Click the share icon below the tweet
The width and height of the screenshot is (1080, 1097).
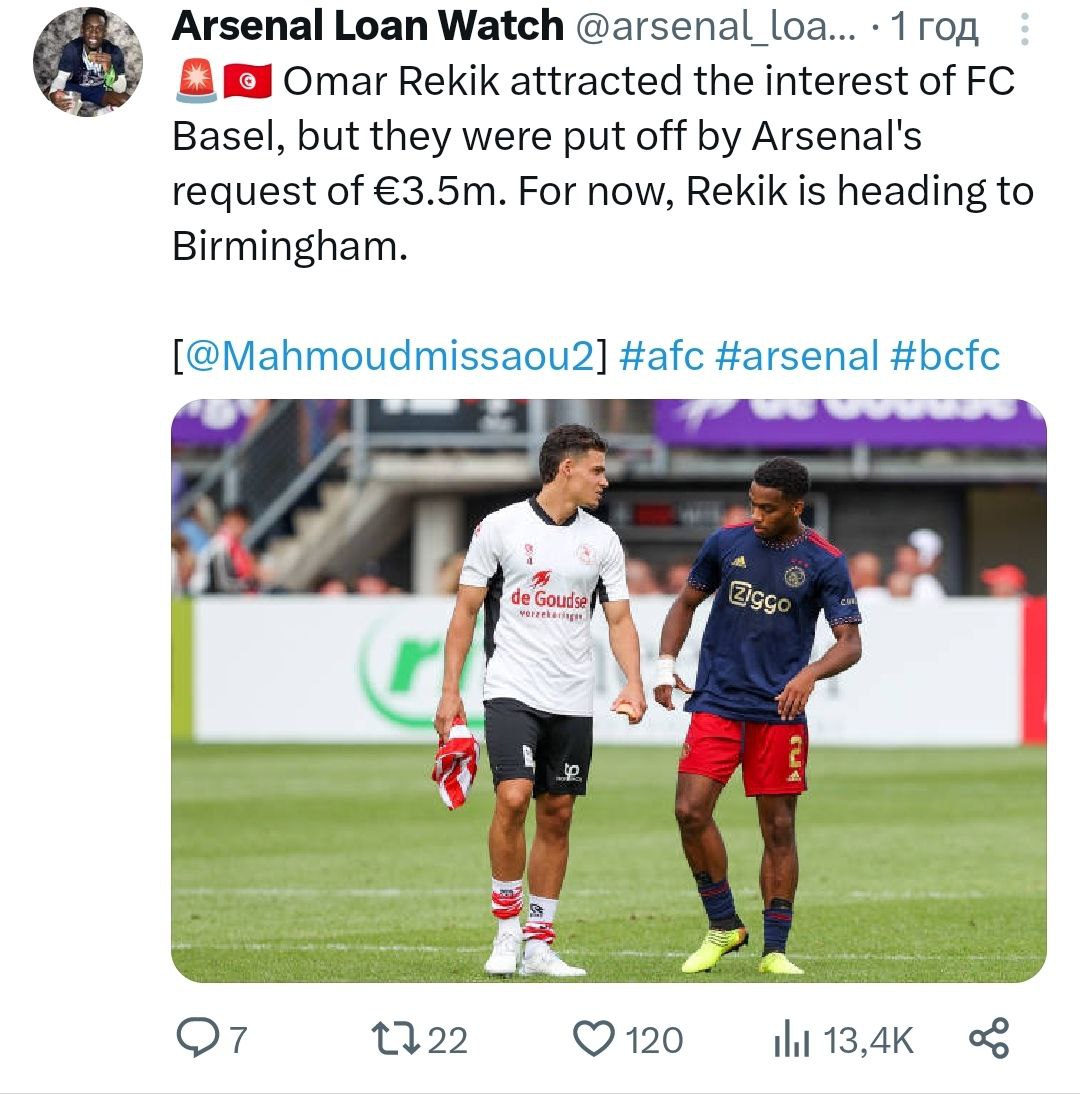989,1040
